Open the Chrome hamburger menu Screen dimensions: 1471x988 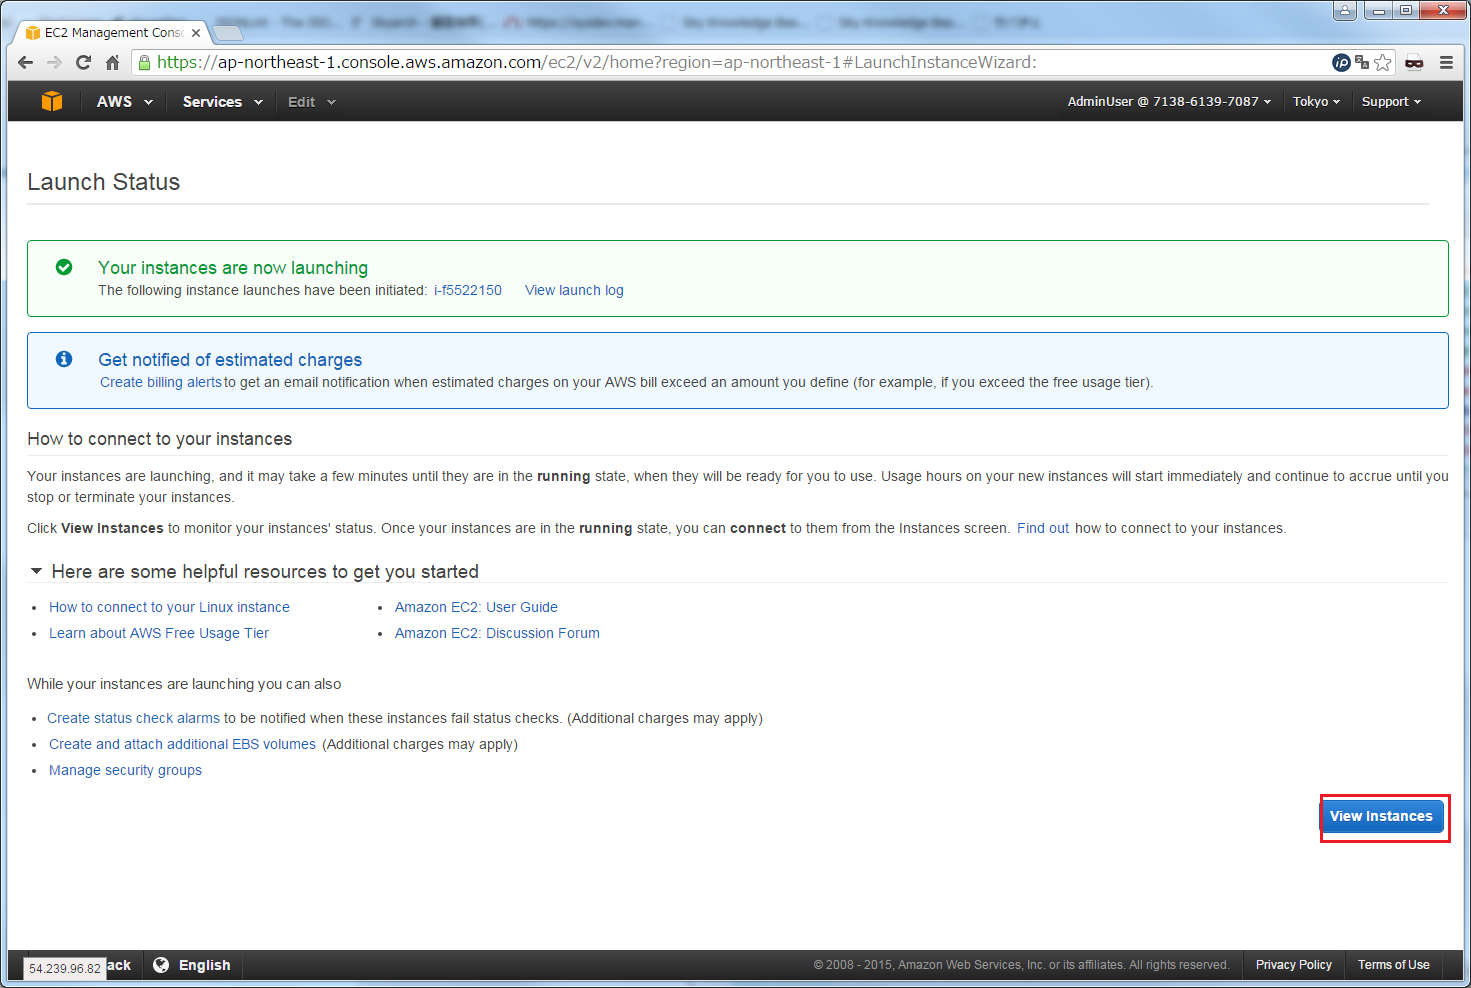[1446, 62]
